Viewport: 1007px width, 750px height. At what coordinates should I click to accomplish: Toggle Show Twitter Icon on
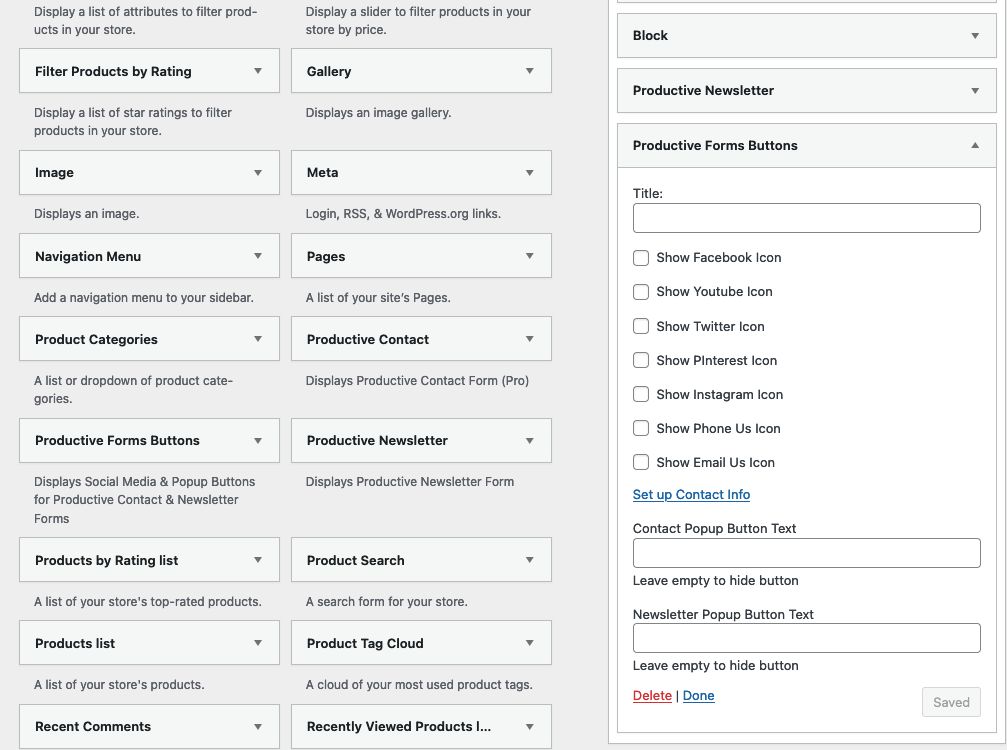click(641, 326)
